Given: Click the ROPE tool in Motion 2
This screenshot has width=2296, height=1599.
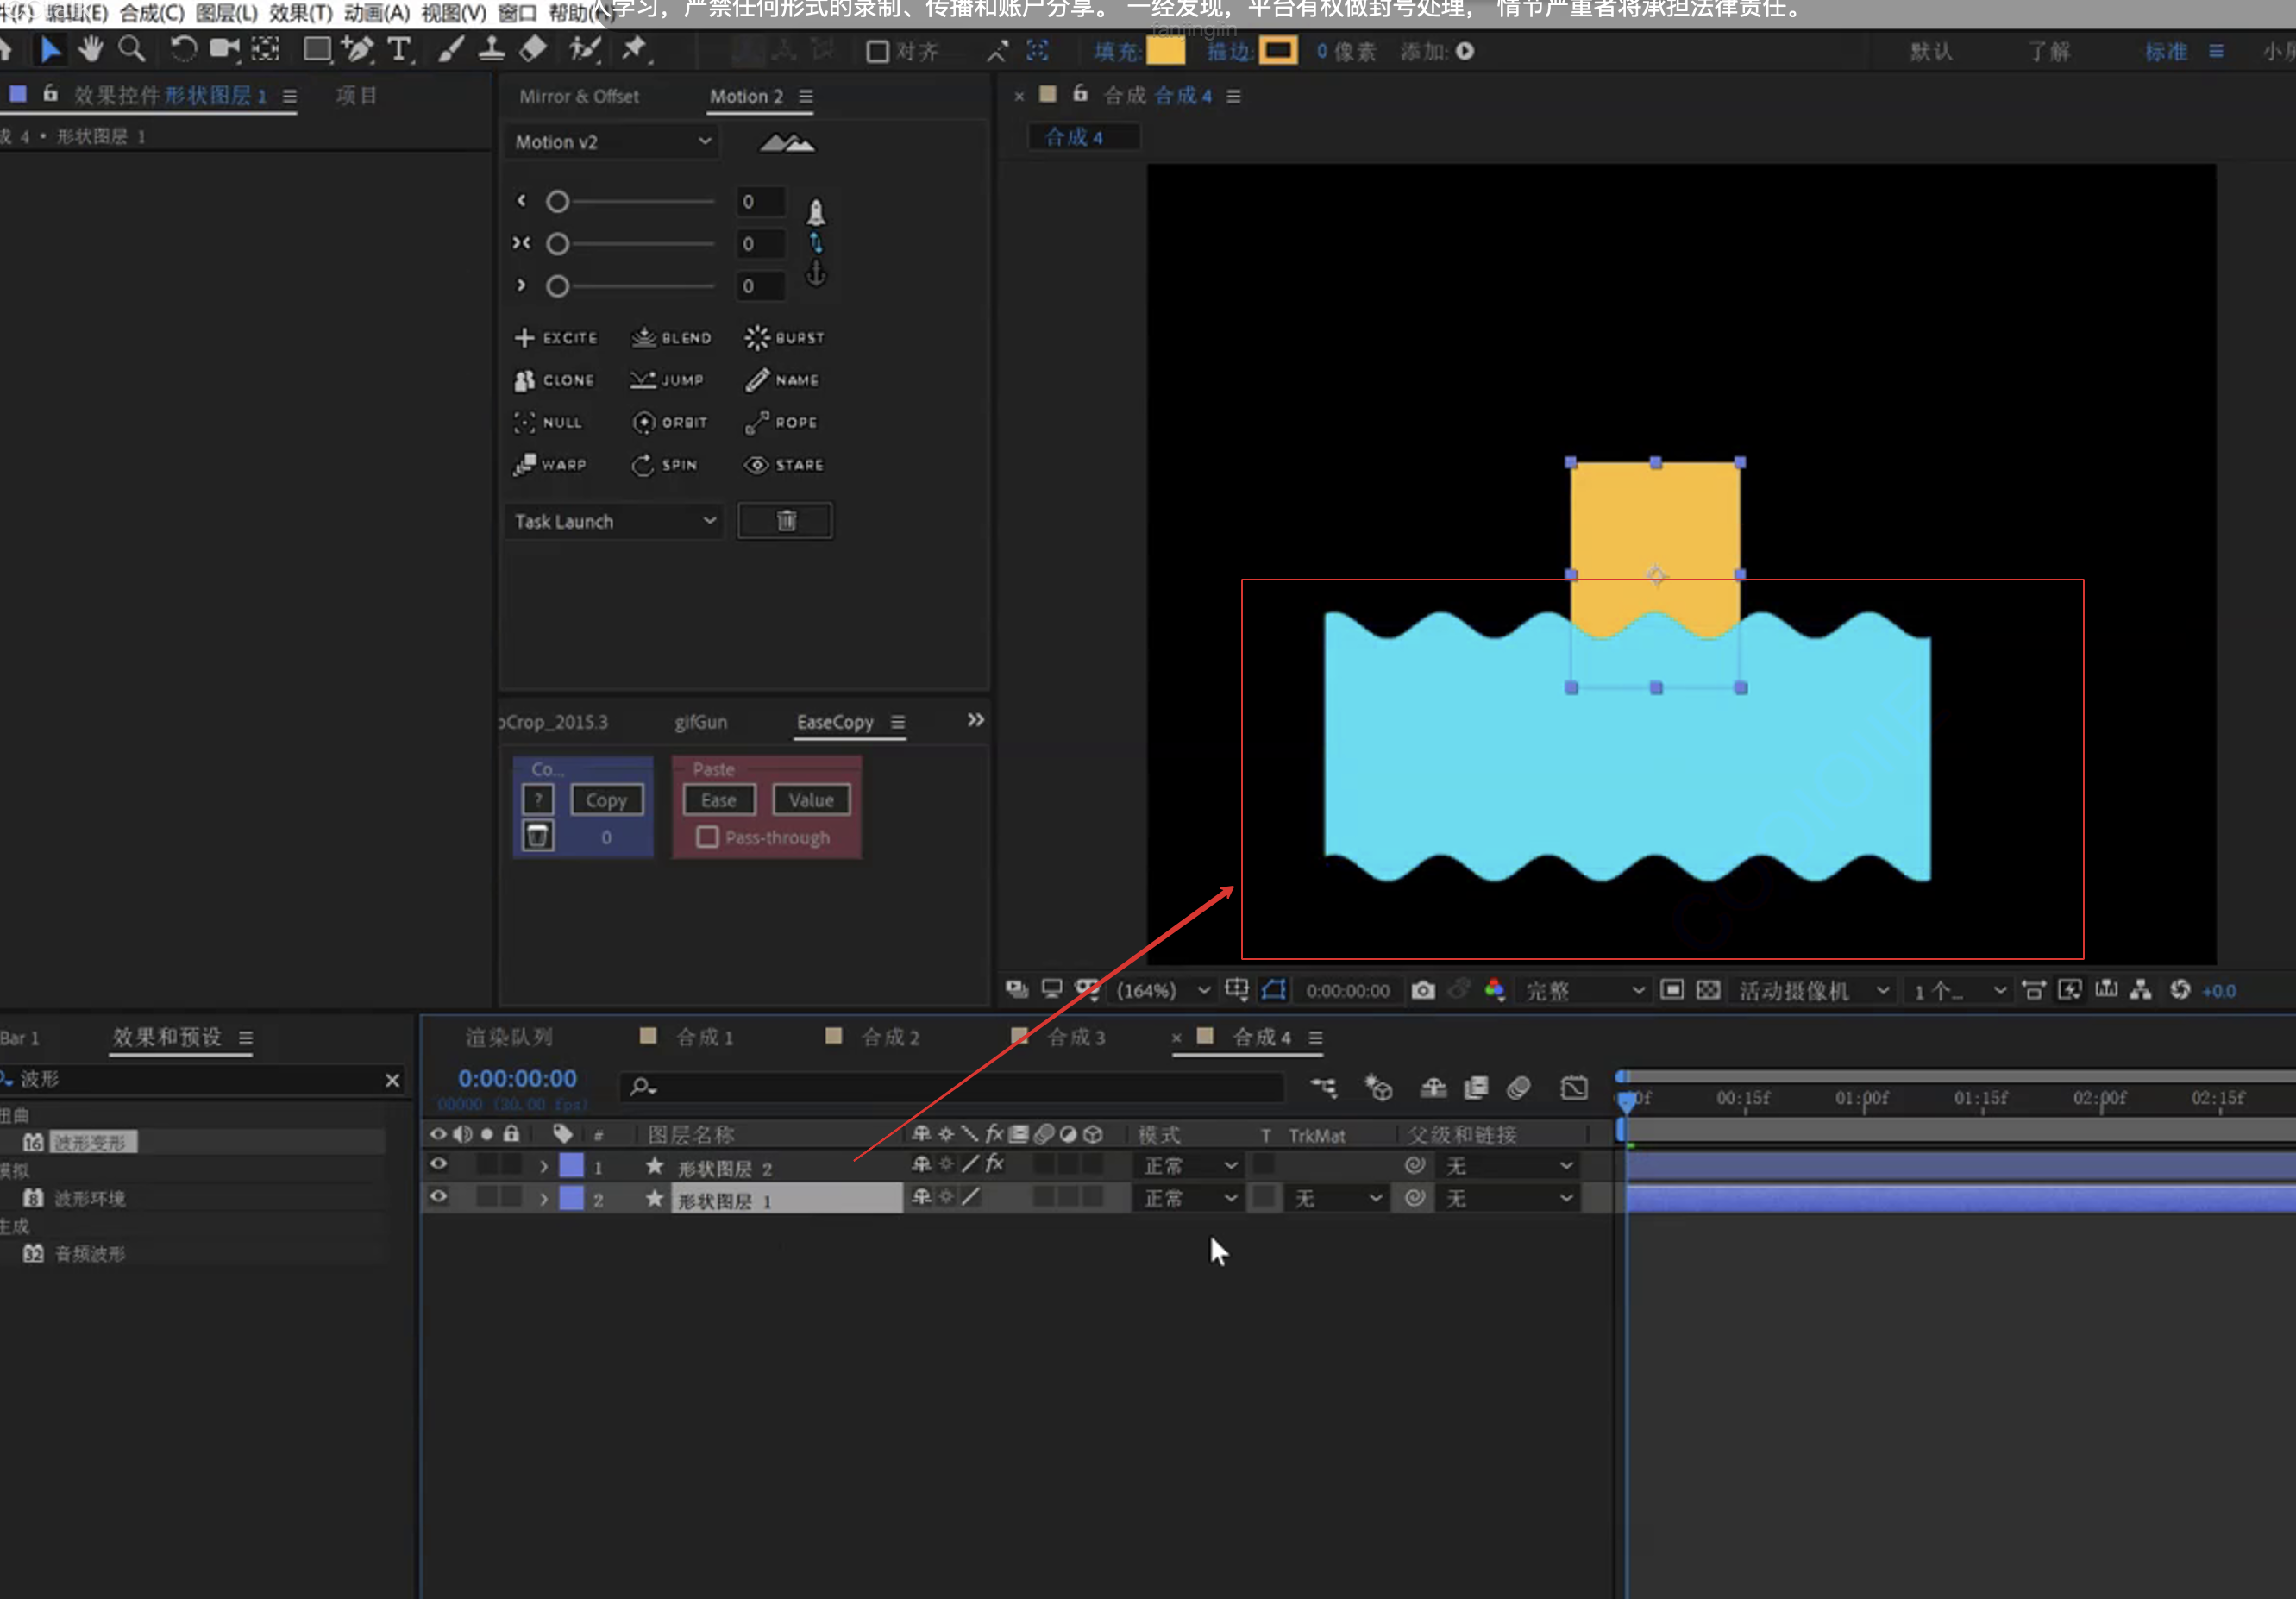Looking at the screenshot, I should [782, 423].
